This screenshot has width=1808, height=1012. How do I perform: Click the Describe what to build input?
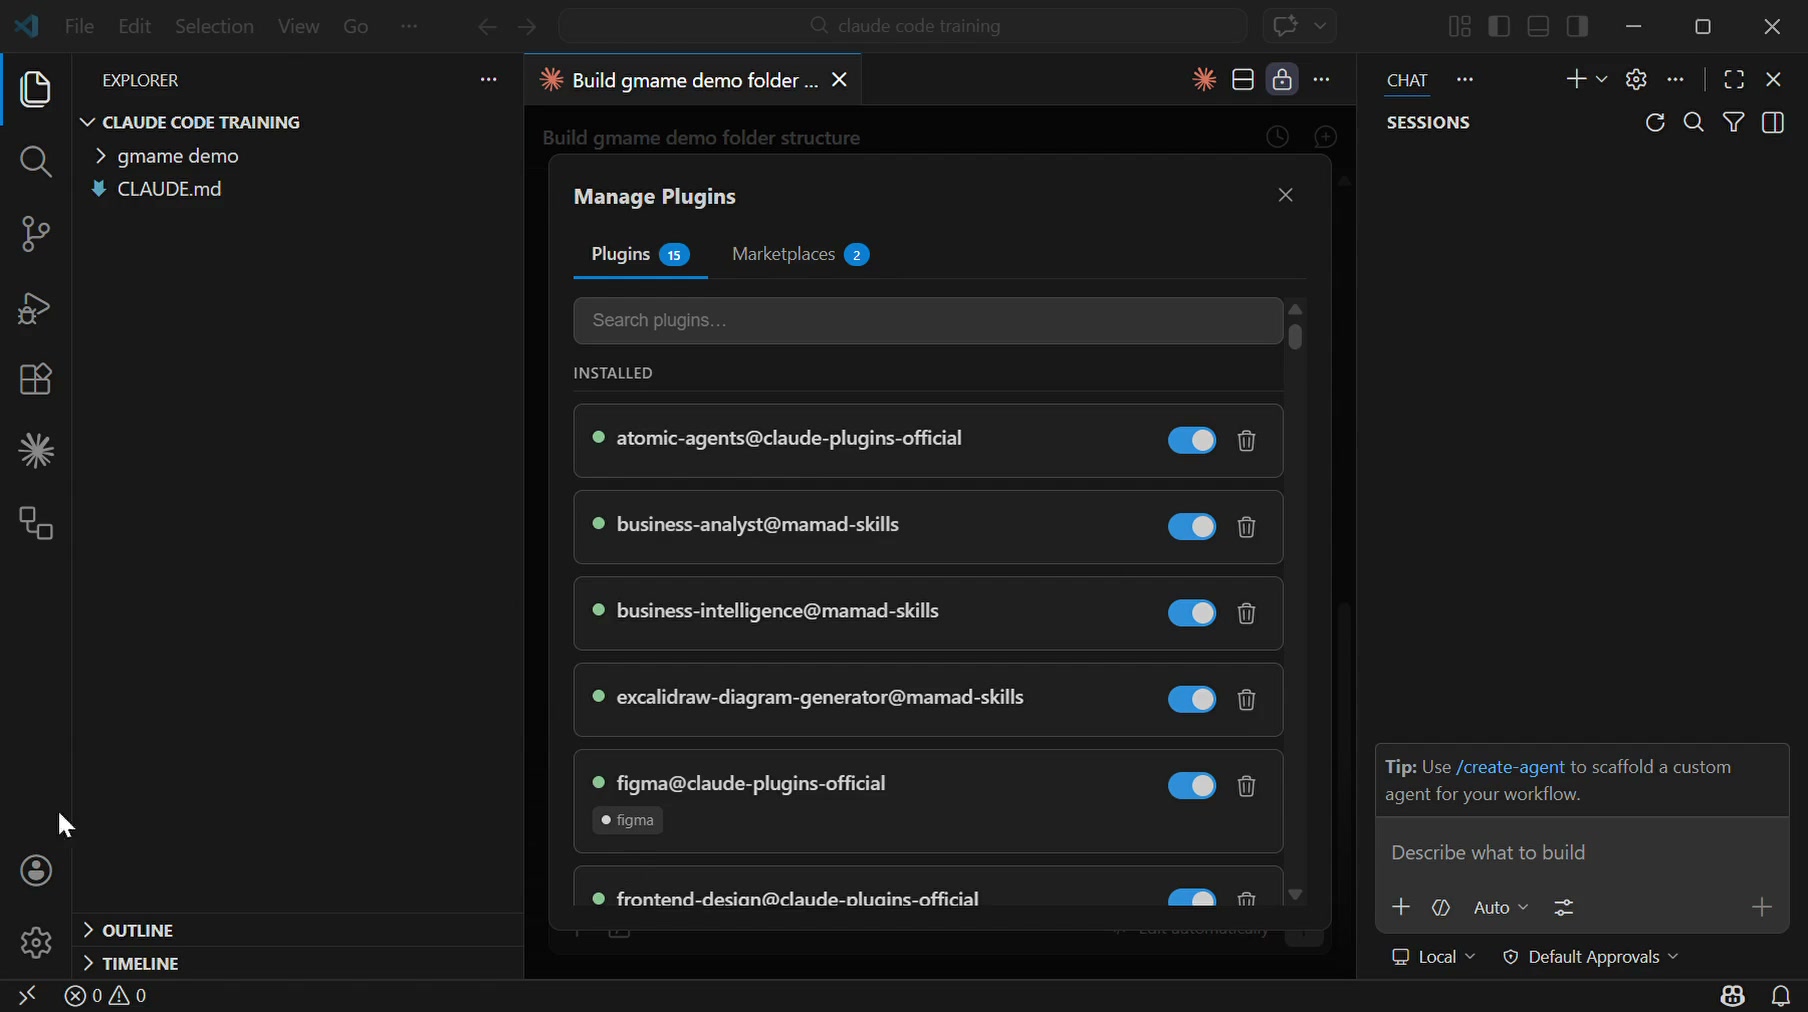1581,853
